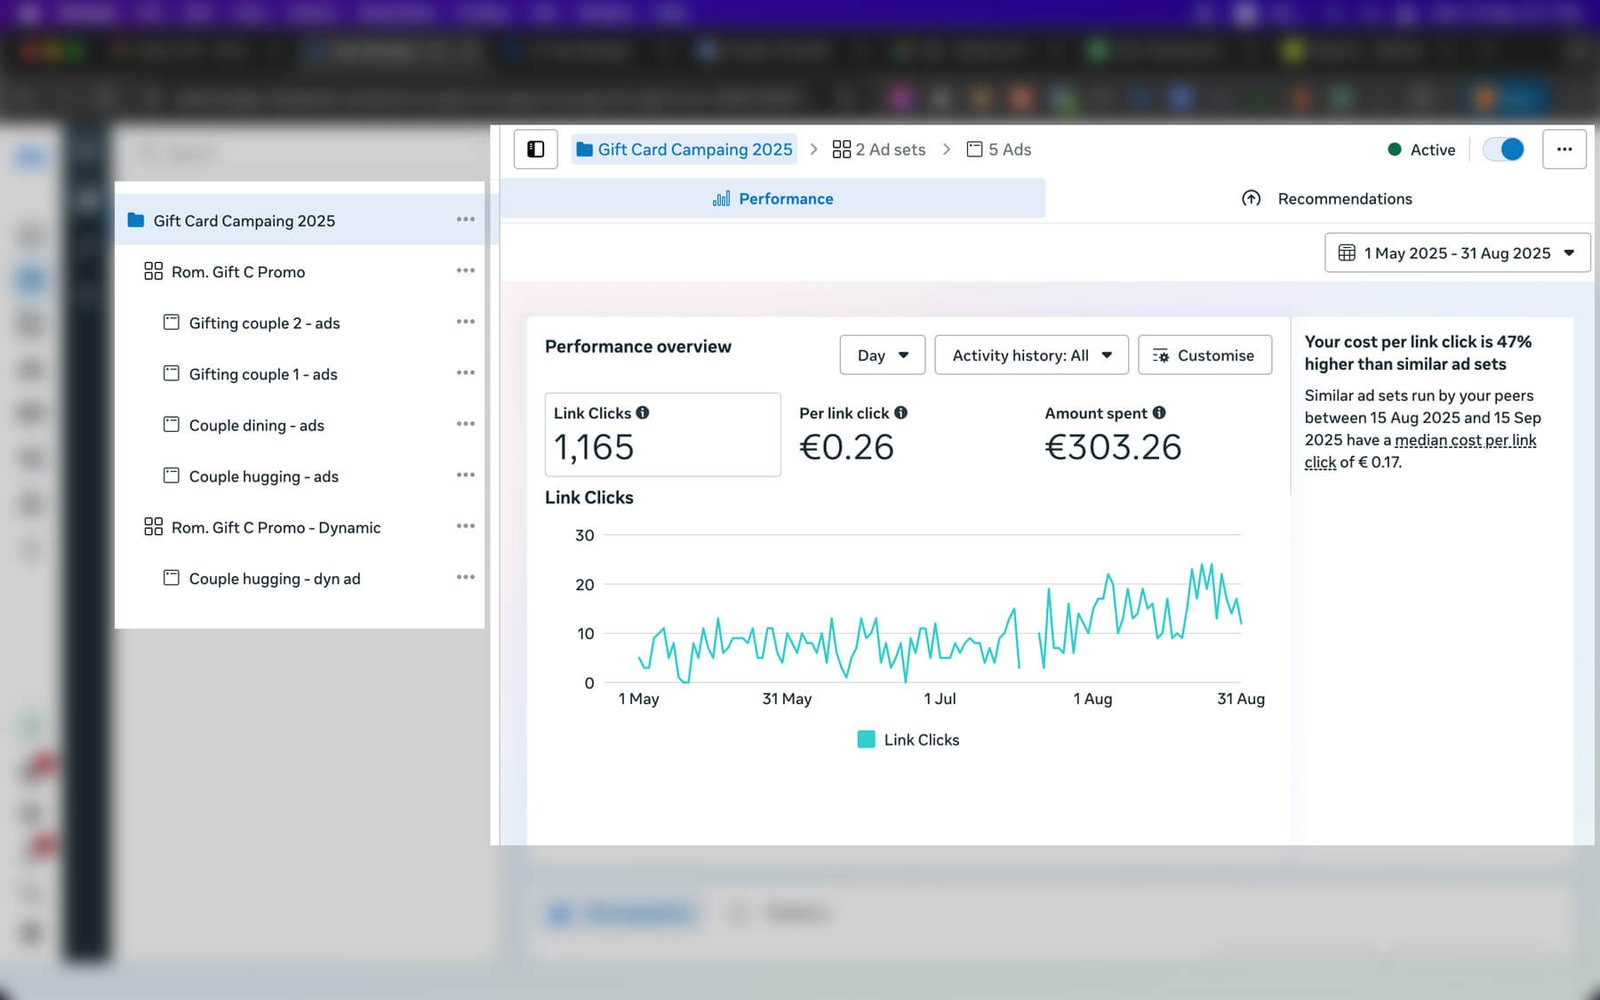
Task: Follow the median cost per link click link
Action: click(x=1465, y=441)
